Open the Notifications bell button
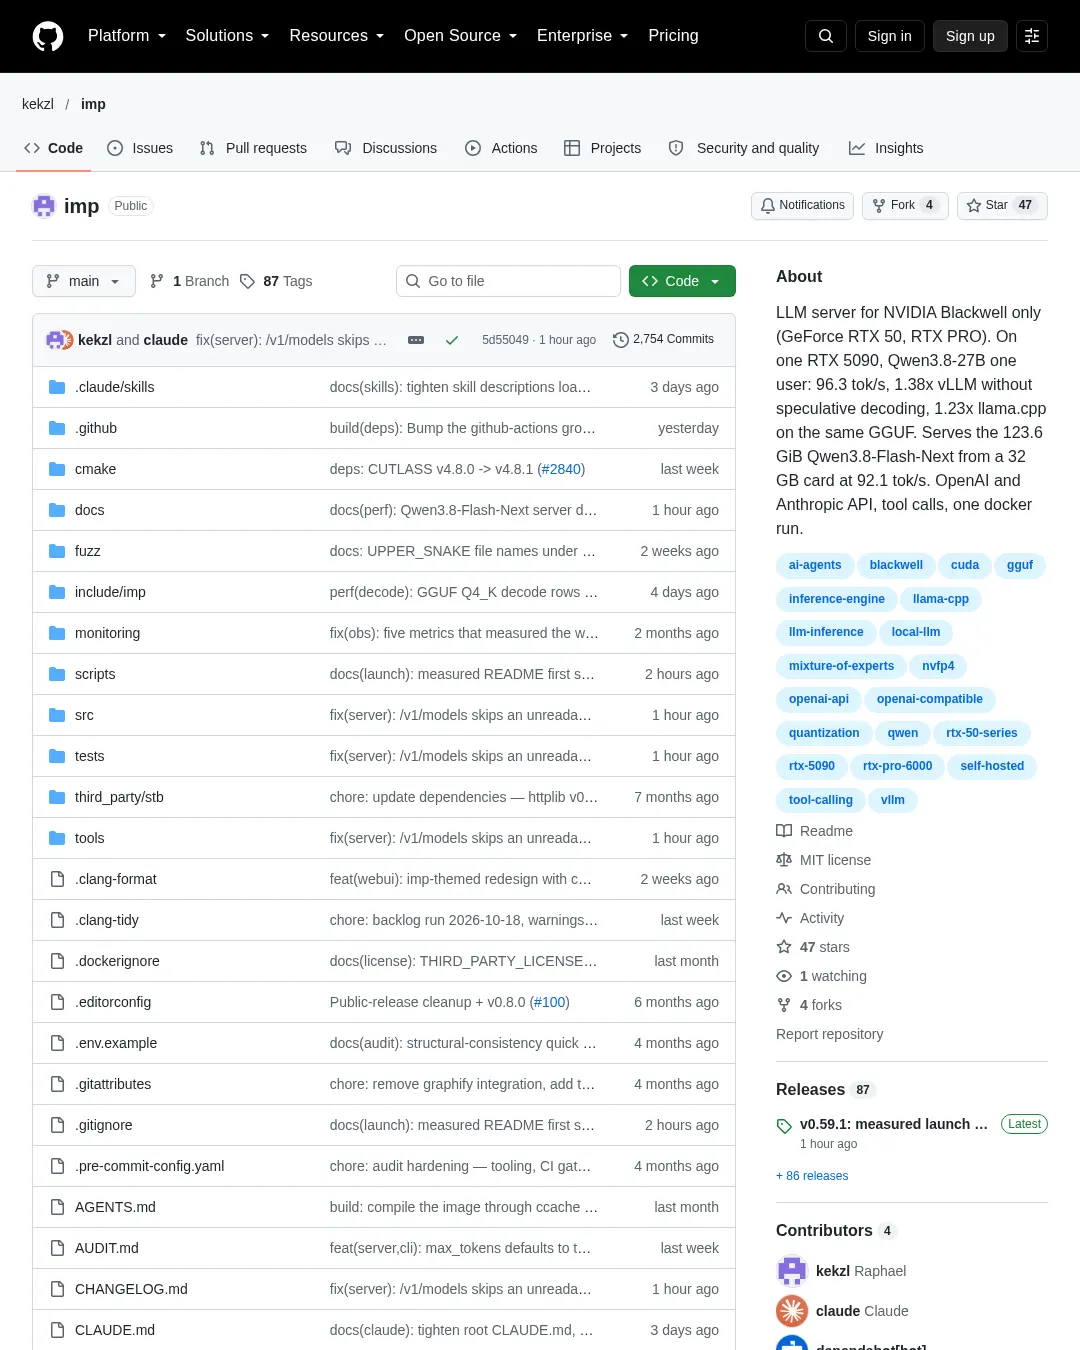 point(802,206)
